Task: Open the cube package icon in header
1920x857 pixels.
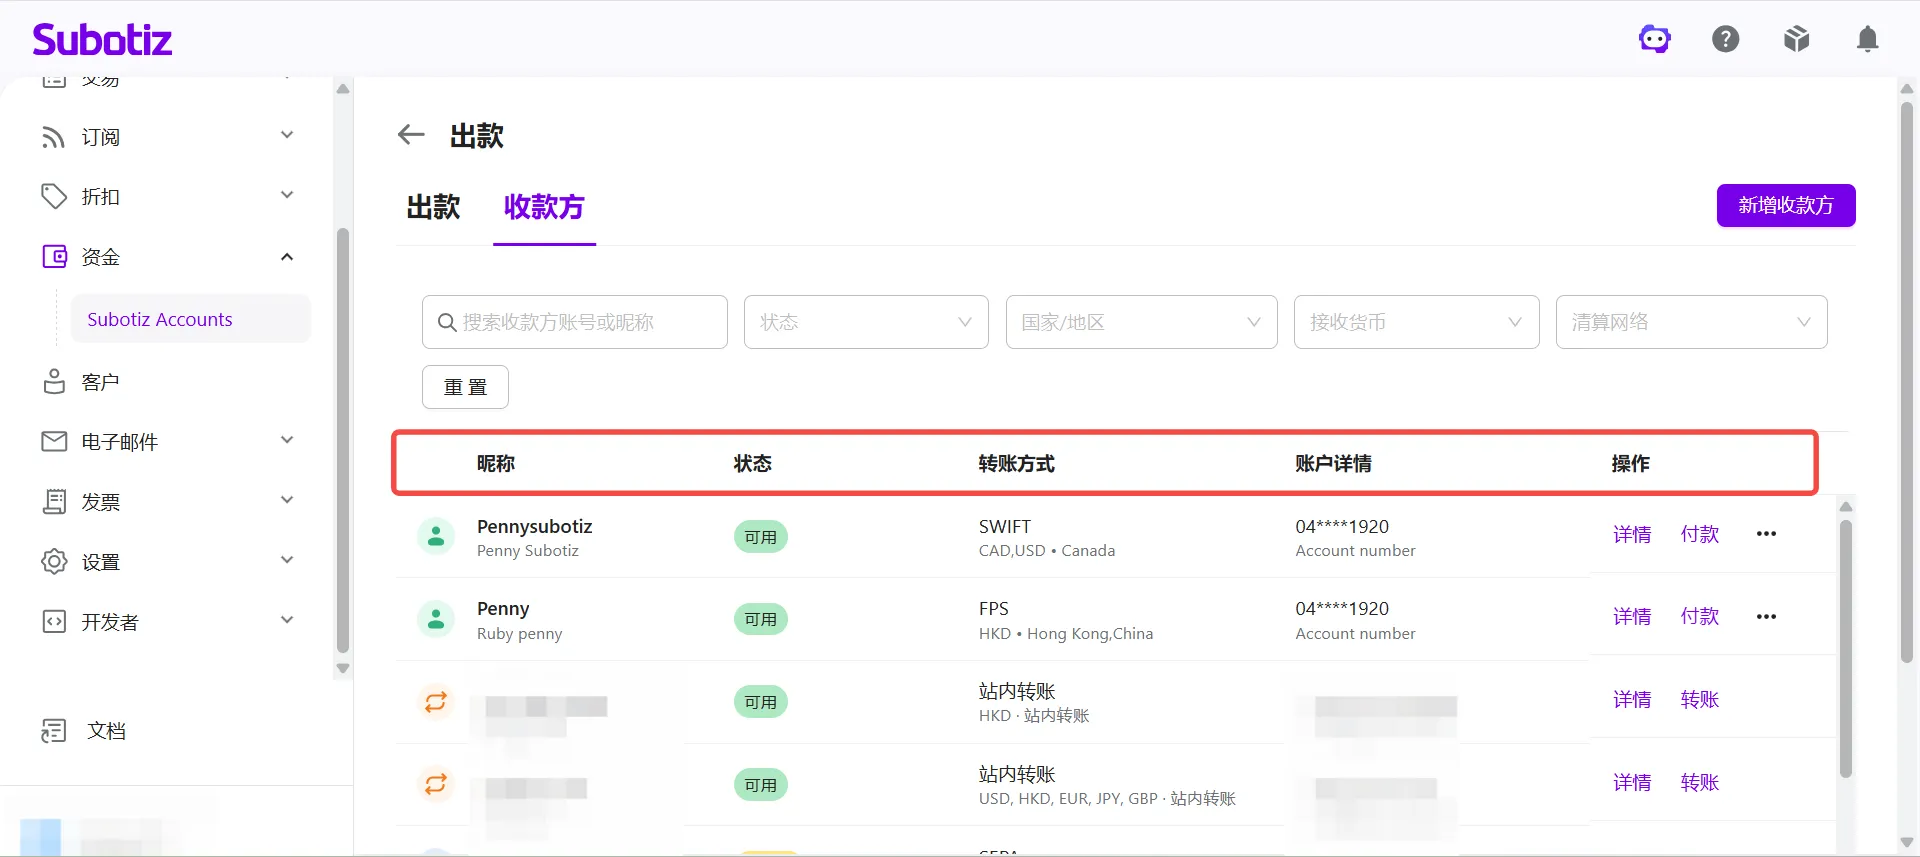Action: coord(1797,39)
